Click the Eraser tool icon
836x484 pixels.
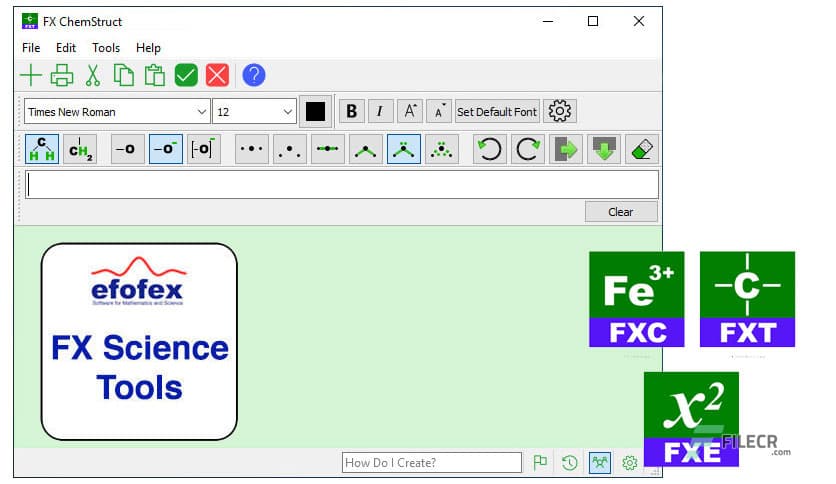click(x=642, y=149)
